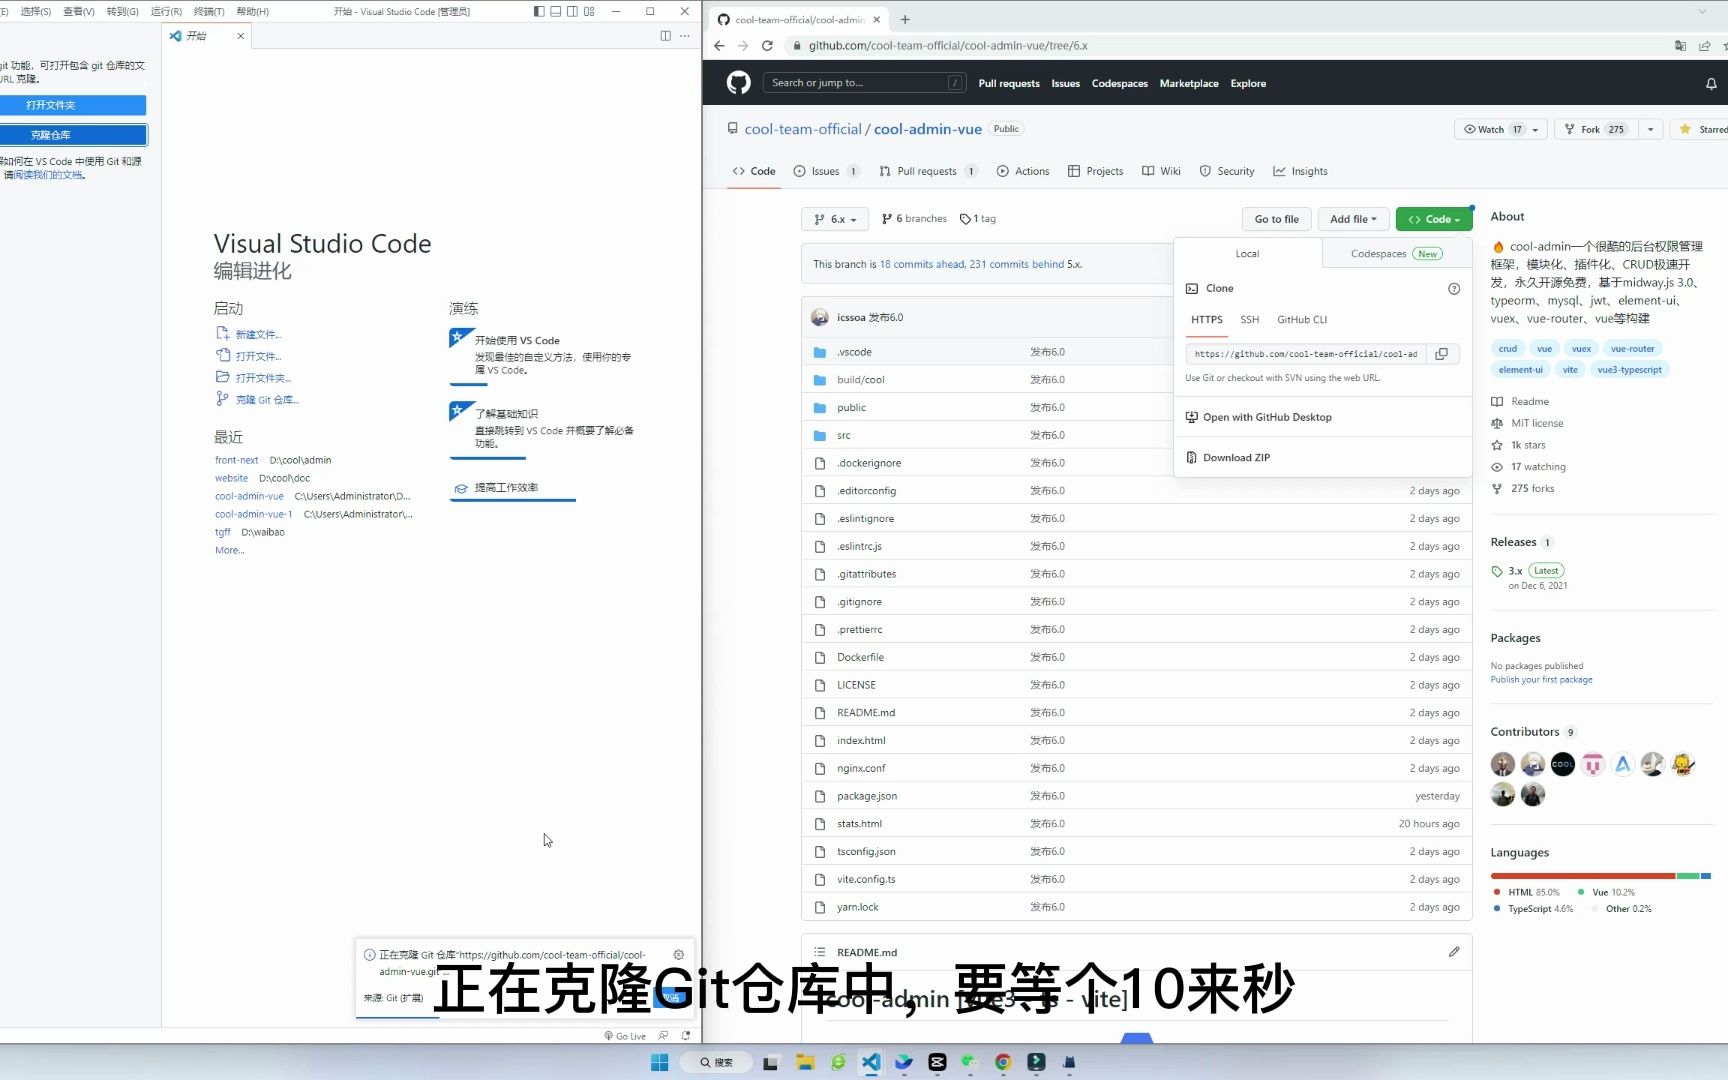Switch to the Codespaces tab in the Code popup

[1396, 254]
